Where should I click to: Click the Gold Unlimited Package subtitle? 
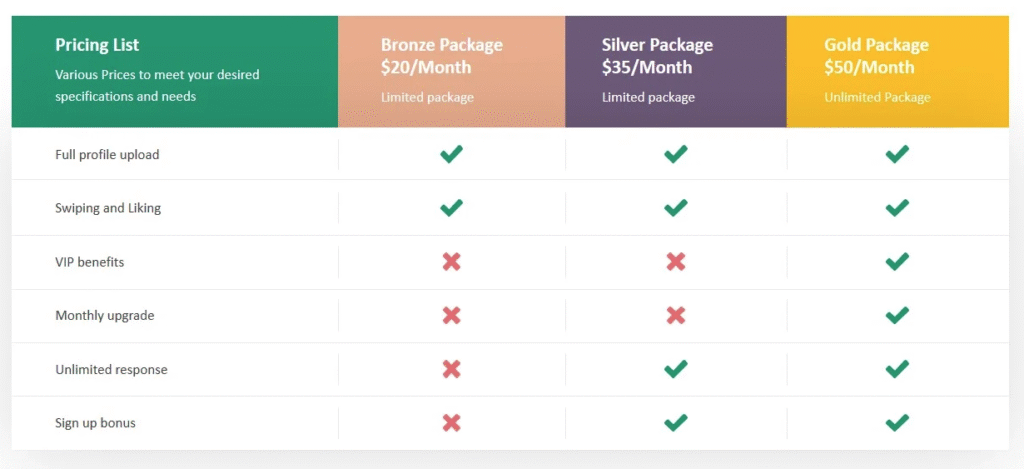click(x=877, y=97)
